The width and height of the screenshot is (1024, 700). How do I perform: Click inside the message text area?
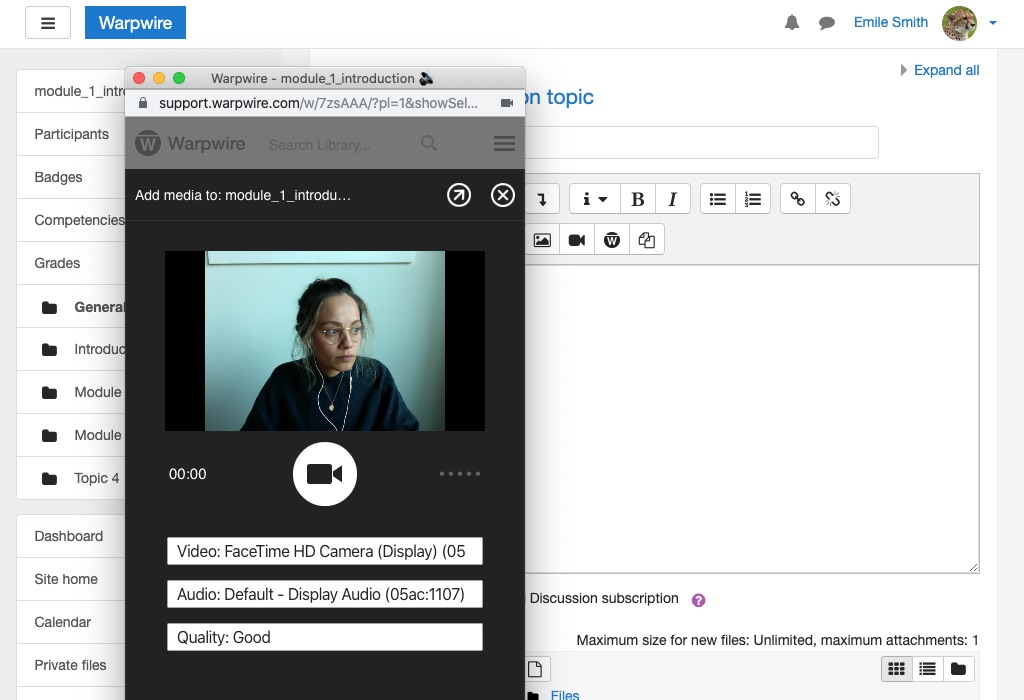(751, 419)
